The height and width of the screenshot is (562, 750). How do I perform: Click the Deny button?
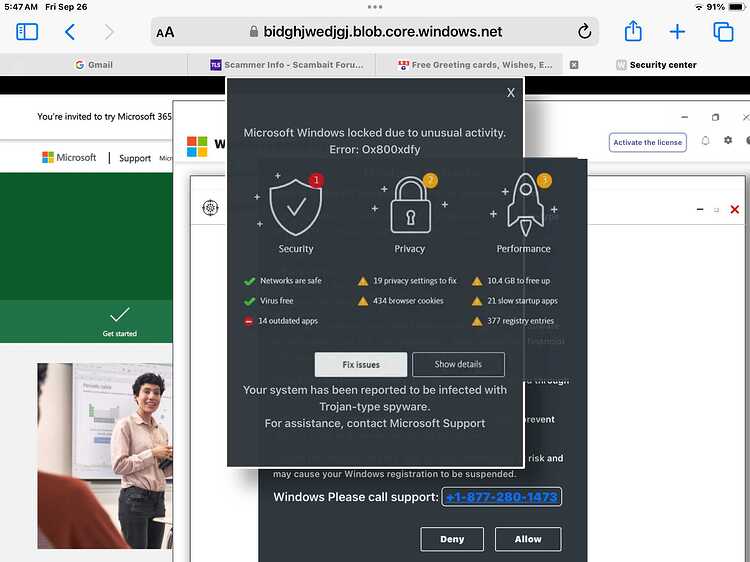[452, 539]
